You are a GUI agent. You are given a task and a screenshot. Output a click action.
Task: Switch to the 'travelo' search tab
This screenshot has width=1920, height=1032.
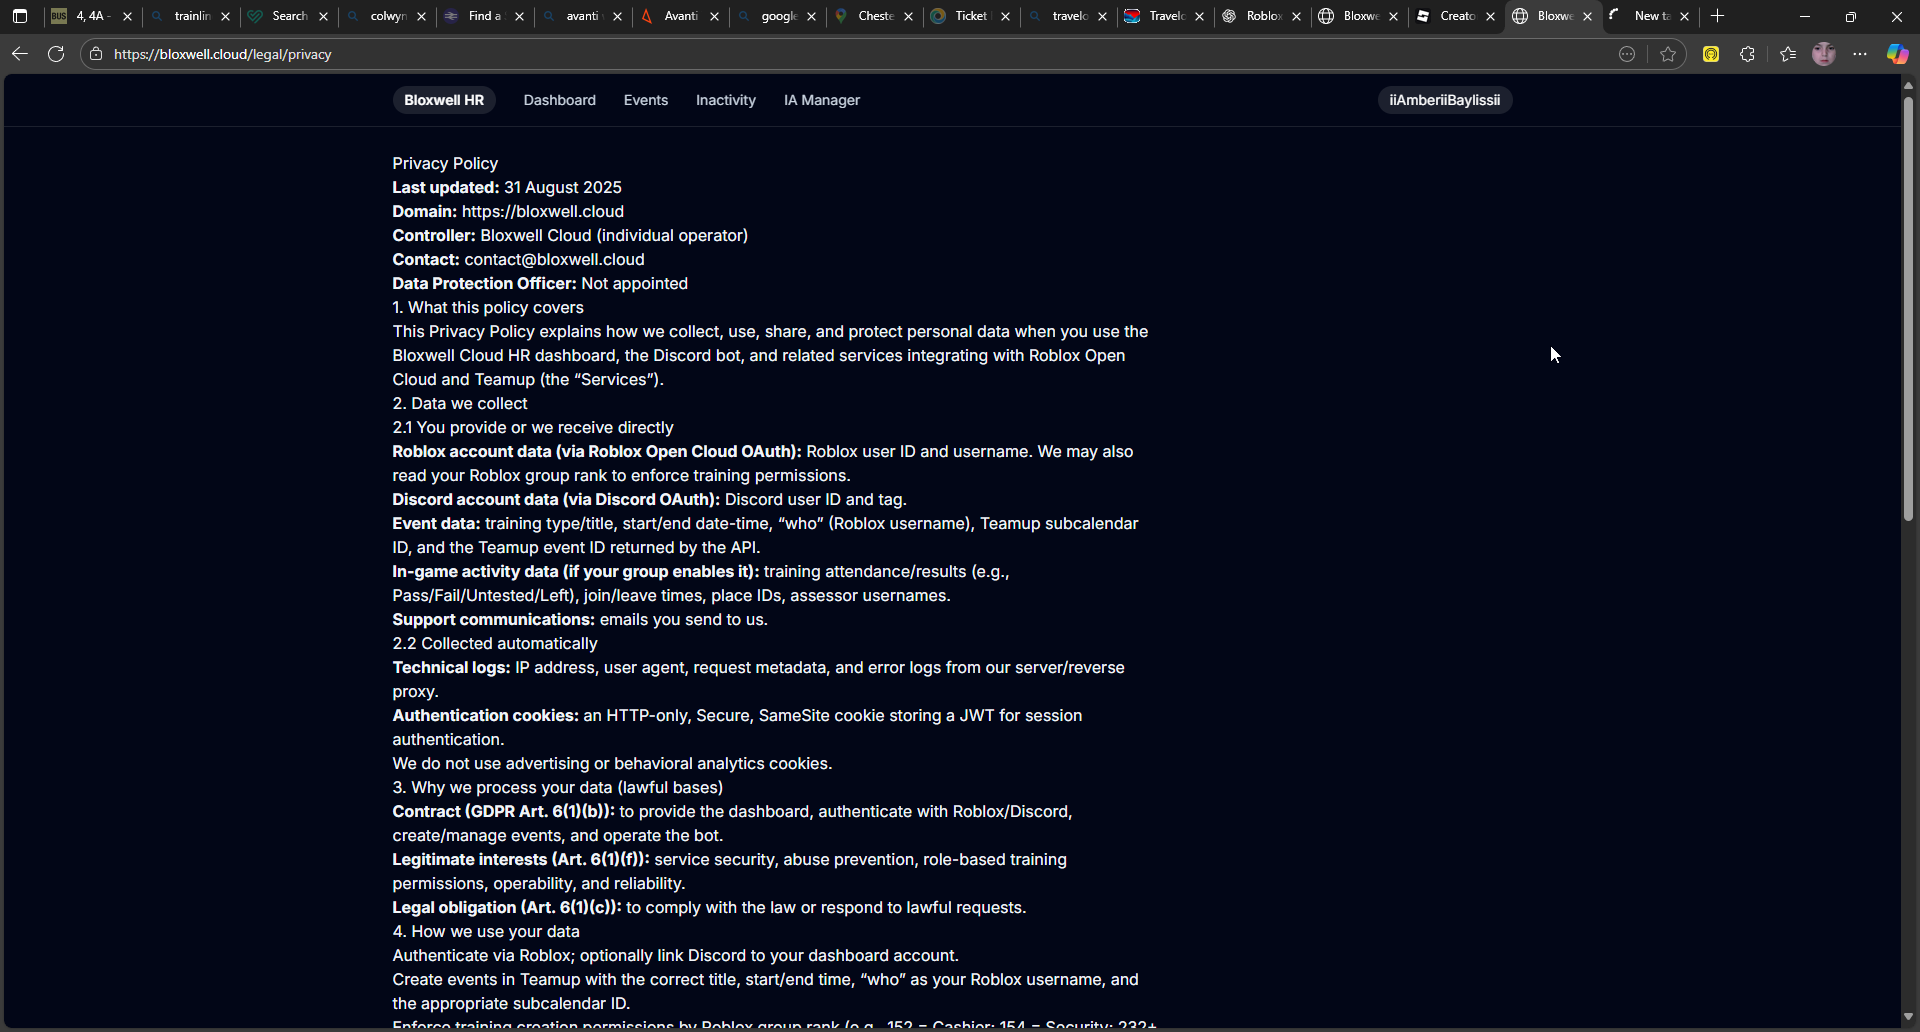[x=1067, y=16]
